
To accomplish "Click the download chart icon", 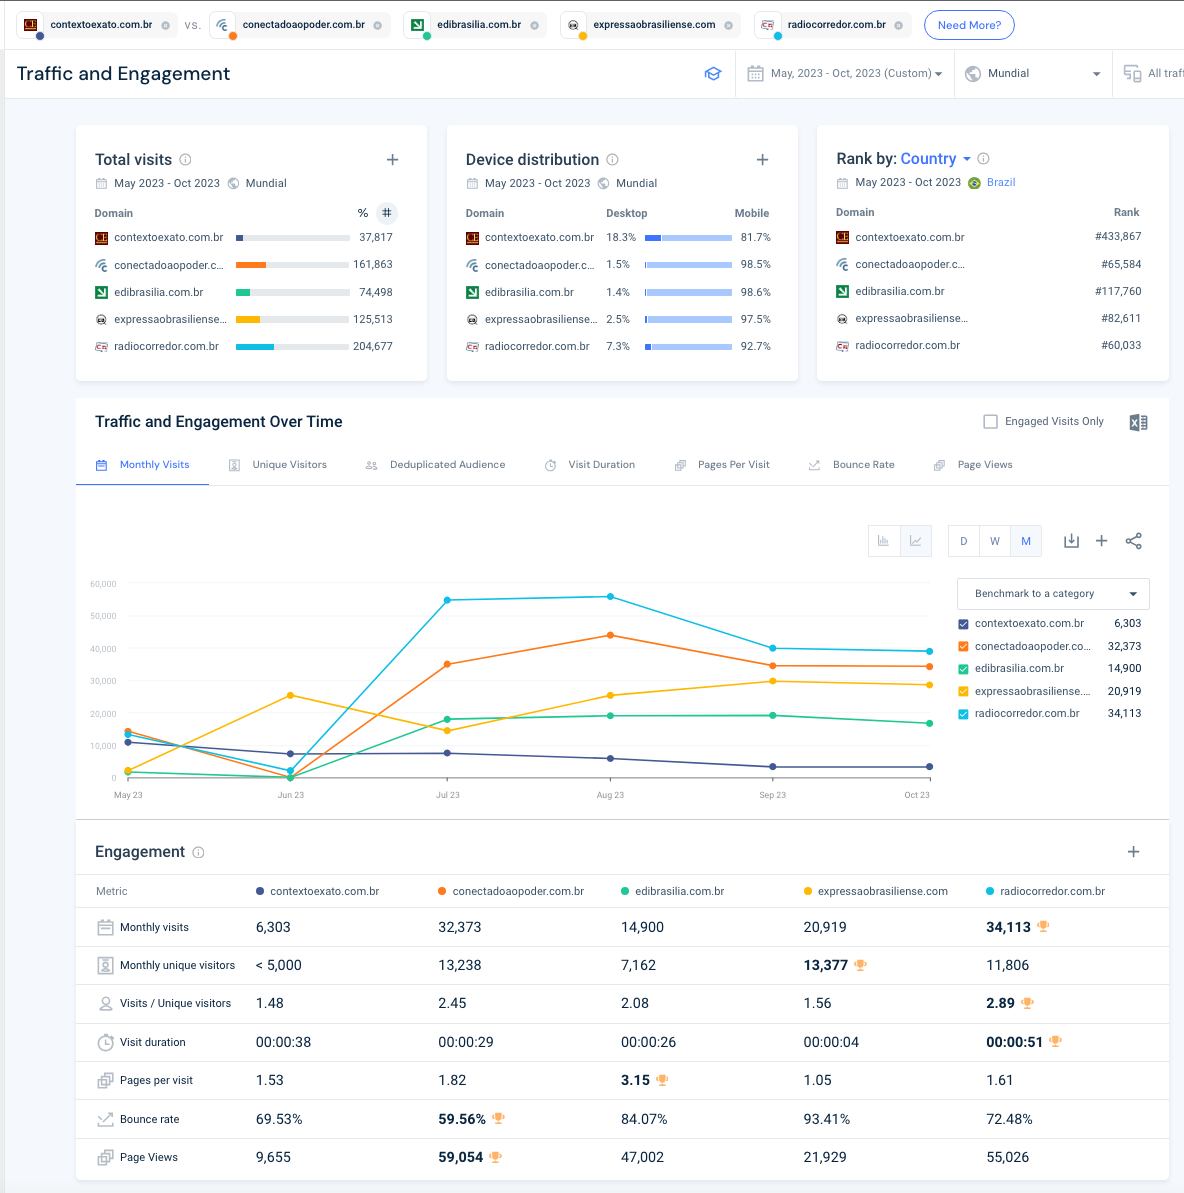I will point(1071,541).
